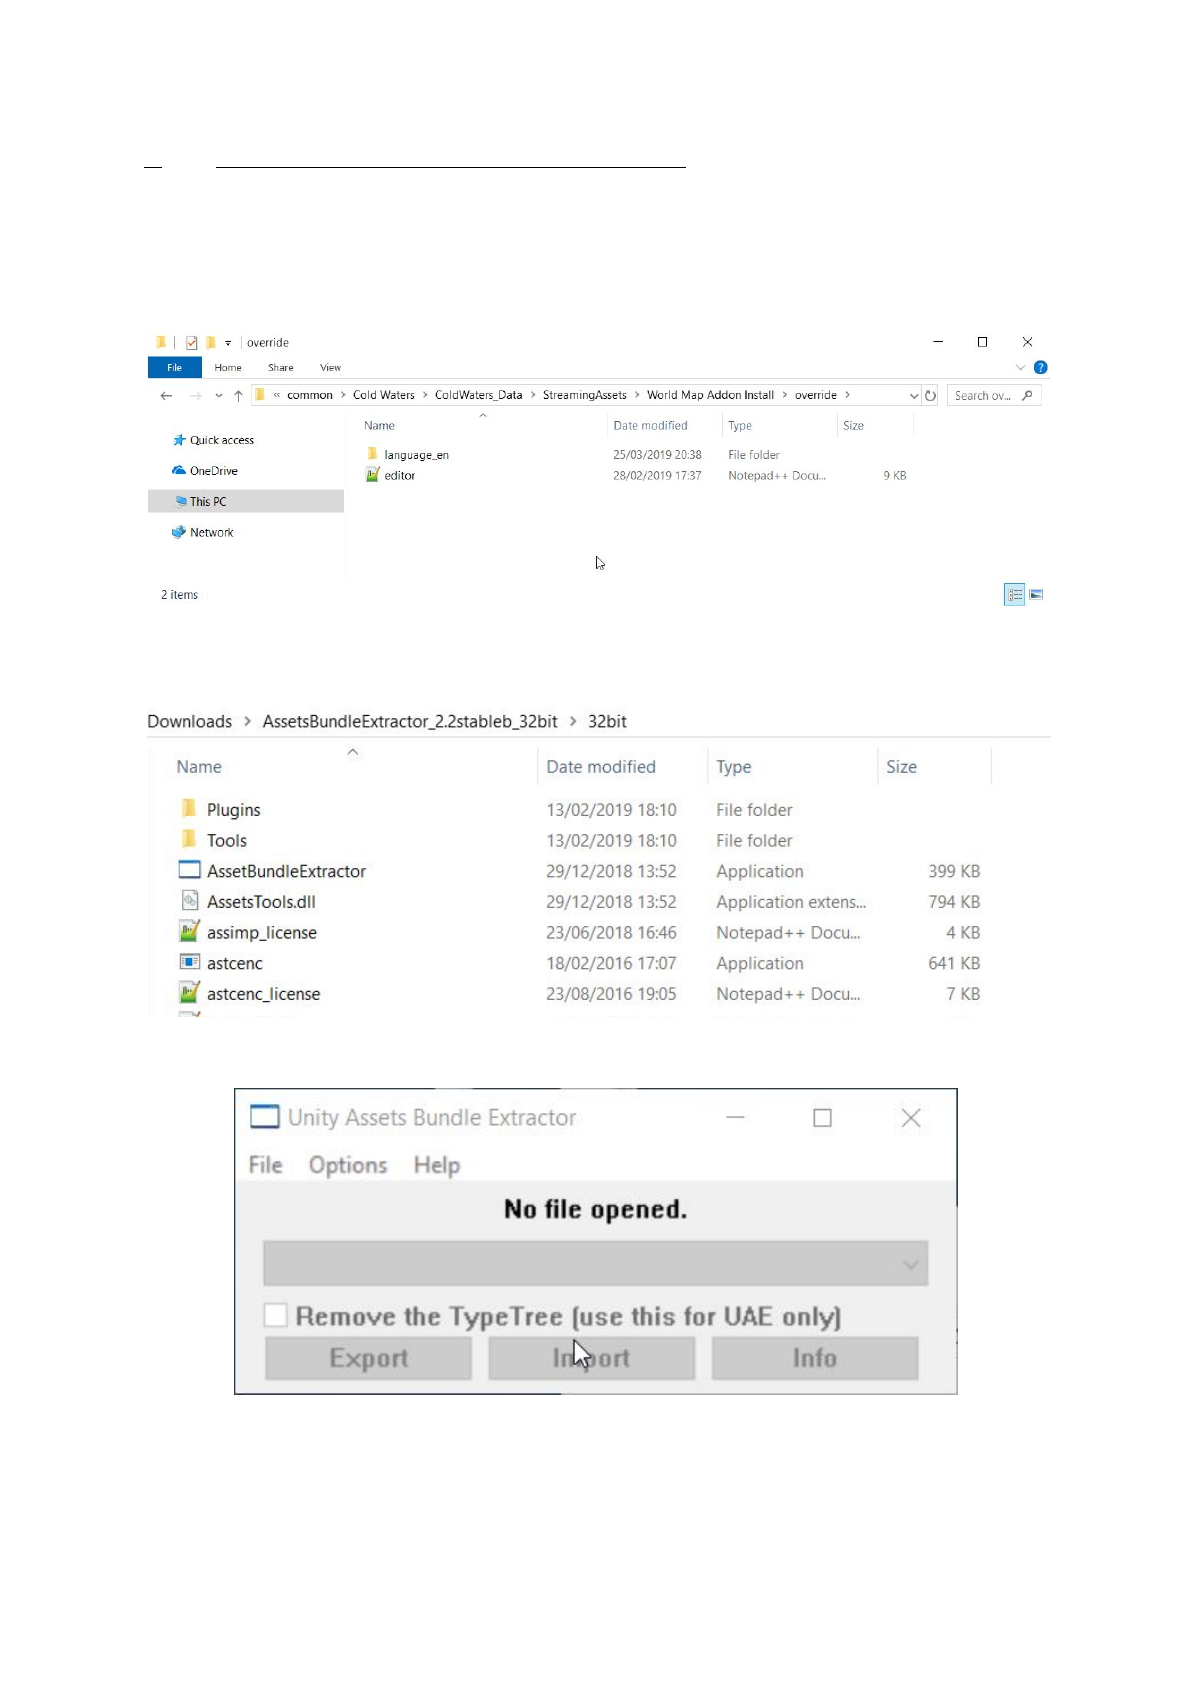This screenshot has height=1686, width=1192.
Task: Open the File tab in Explorer ribbon
Action: coord(175,368)
